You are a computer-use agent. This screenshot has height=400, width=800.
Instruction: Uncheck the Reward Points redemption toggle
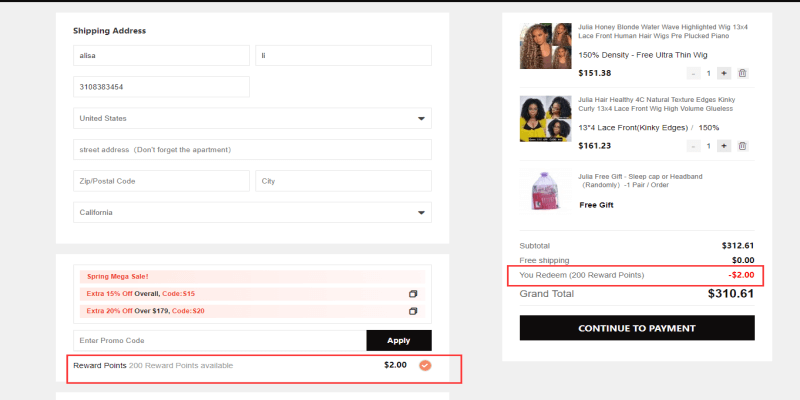click(x=425, y=365)
